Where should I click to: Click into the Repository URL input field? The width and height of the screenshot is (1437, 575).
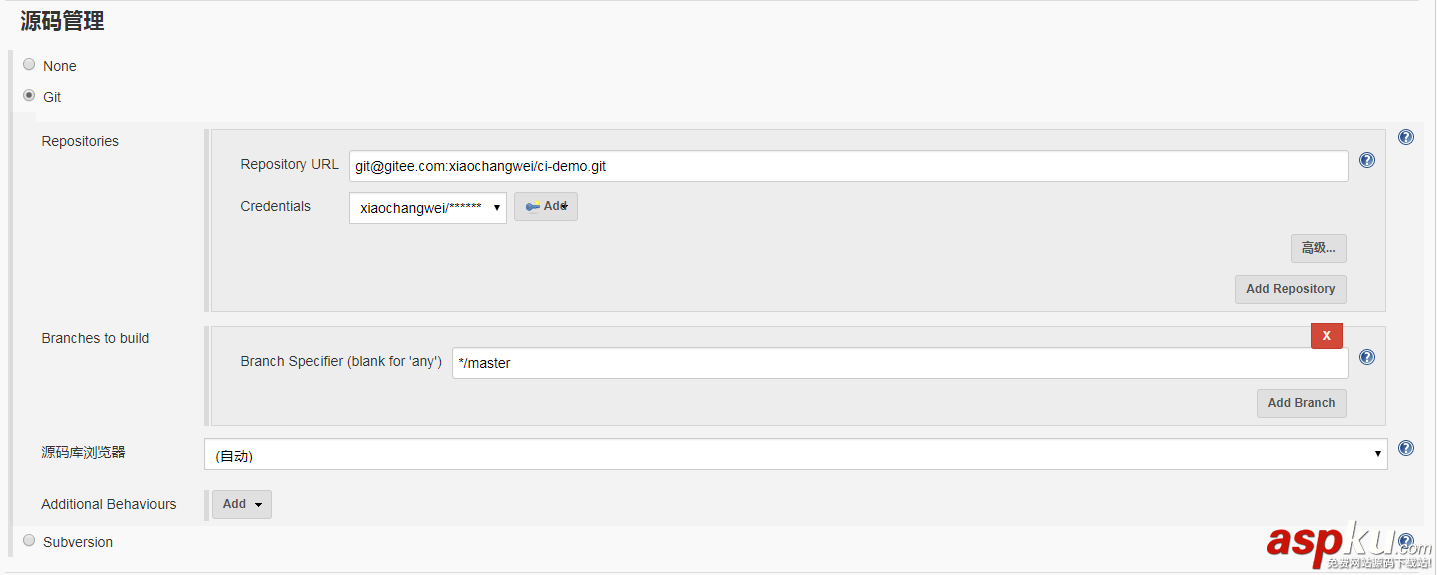click(x=848, y=166)
